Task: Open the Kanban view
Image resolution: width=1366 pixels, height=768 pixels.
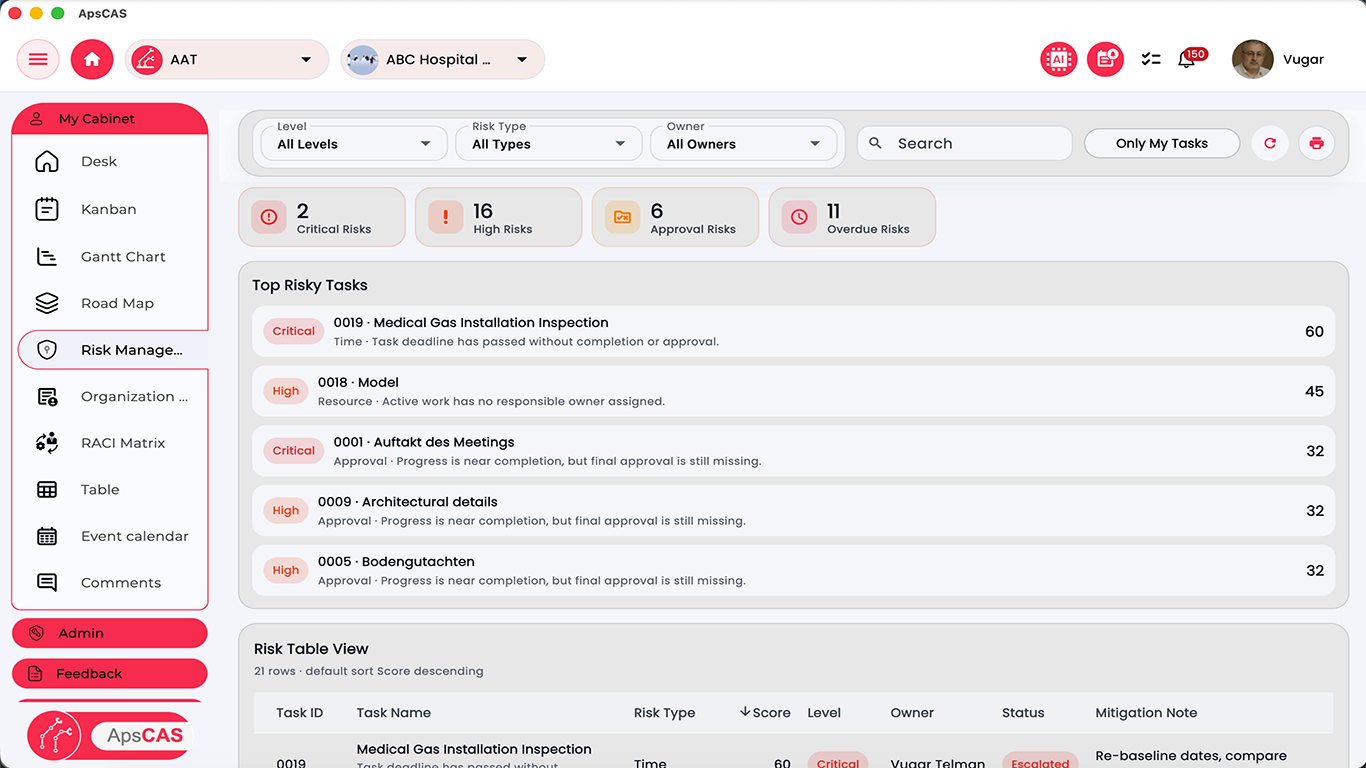Action: pyautogui.click(x=109, y=209)
